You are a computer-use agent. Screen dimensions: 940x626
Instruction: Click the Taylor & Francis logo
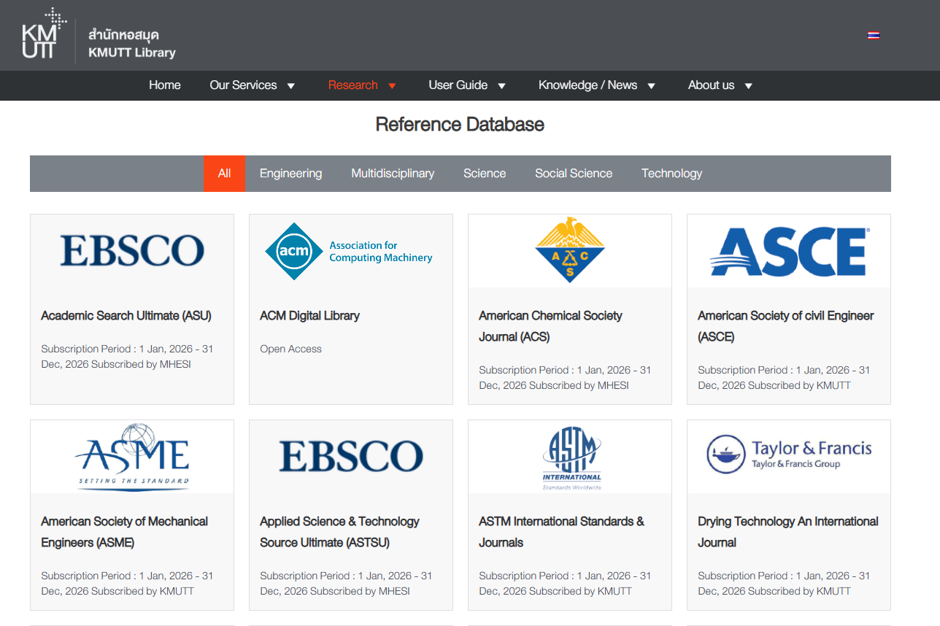coord(789,455)
